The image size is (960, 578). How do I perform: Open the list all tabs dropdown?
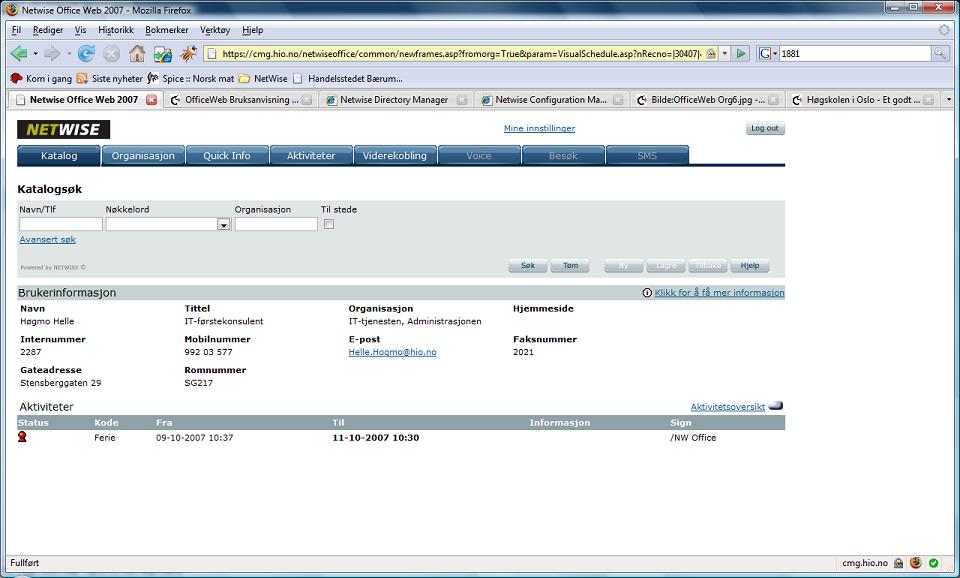949,100
